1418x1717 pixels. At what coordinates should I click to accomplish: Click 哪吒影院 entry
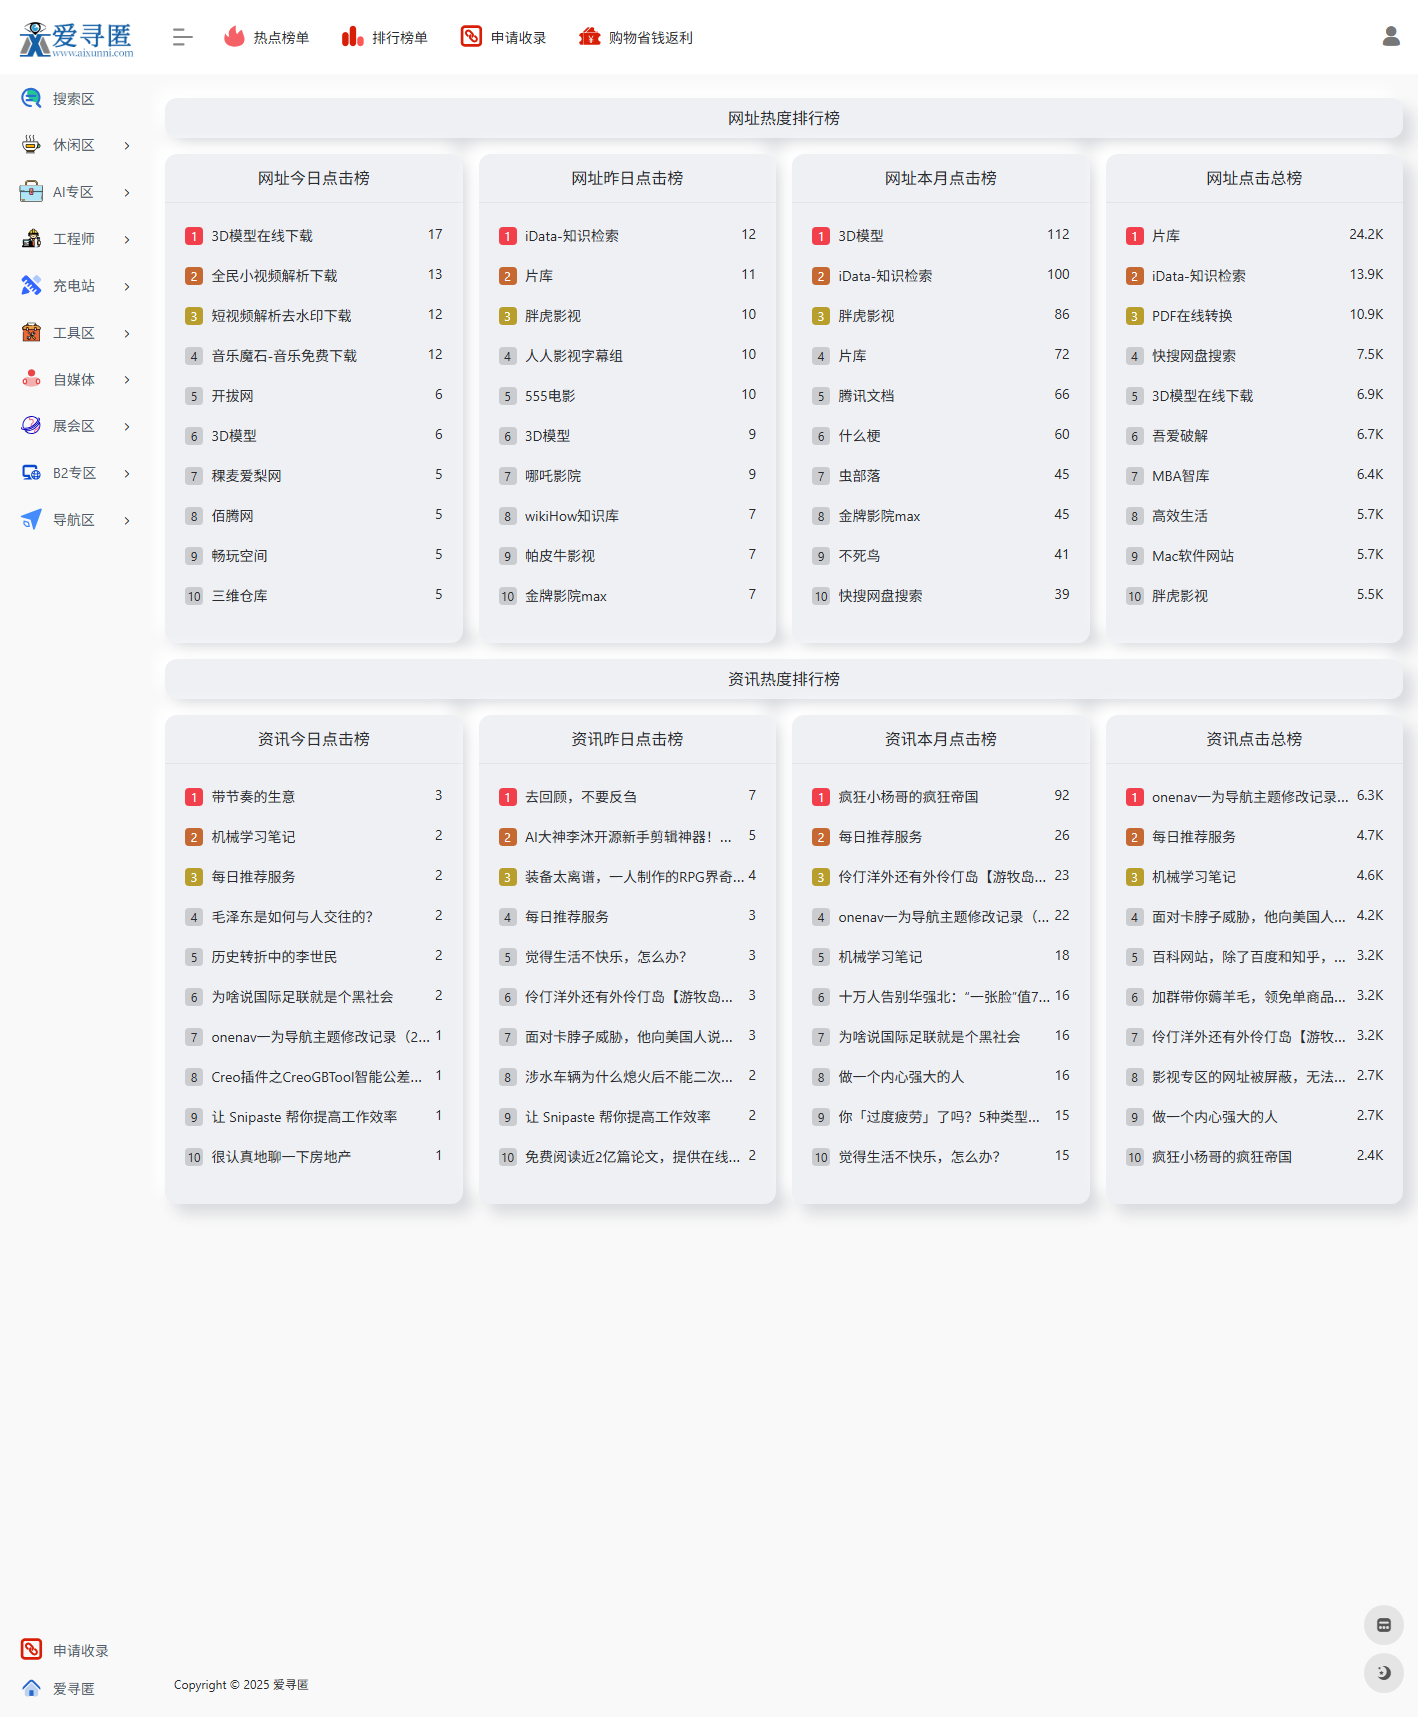point(553,476)
